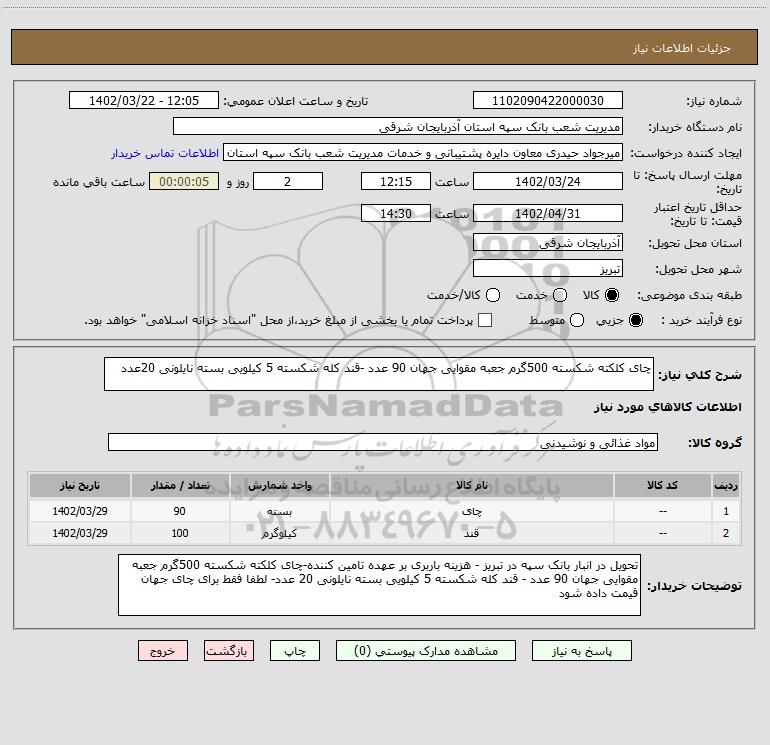Click the buyer organization name field
The height and width of the screenshot is (745, 770).
point(398,126)
